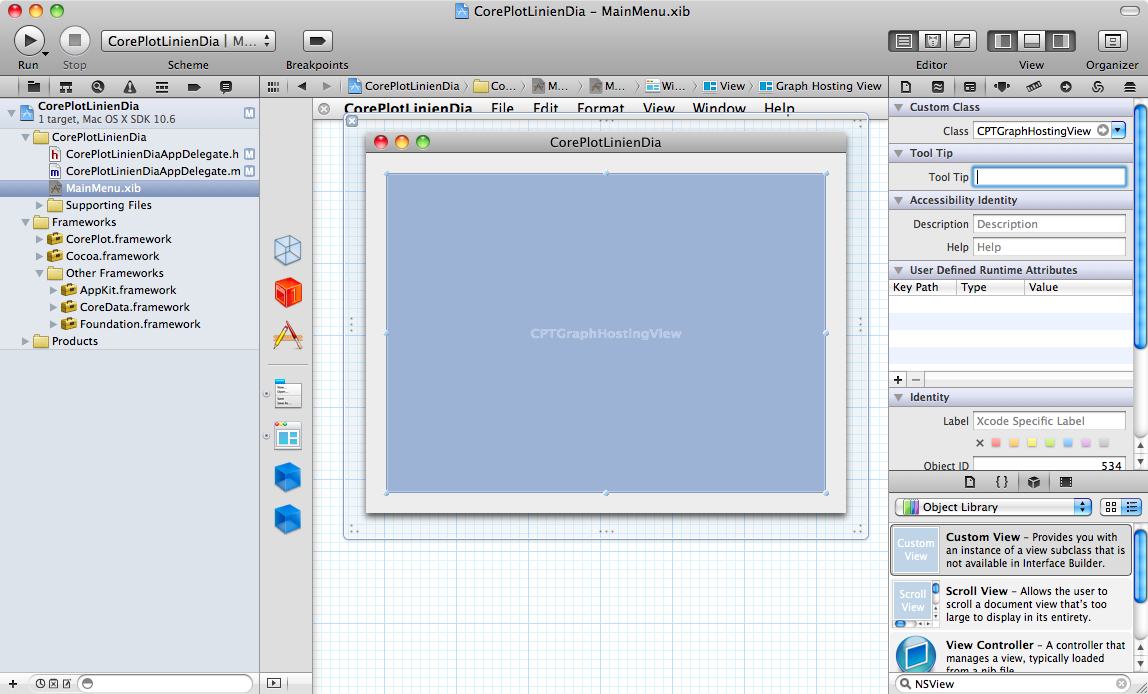This screenshot has height=694, width=1148.
Task: Collapse the Custom Class section
Action: (898, 107)
